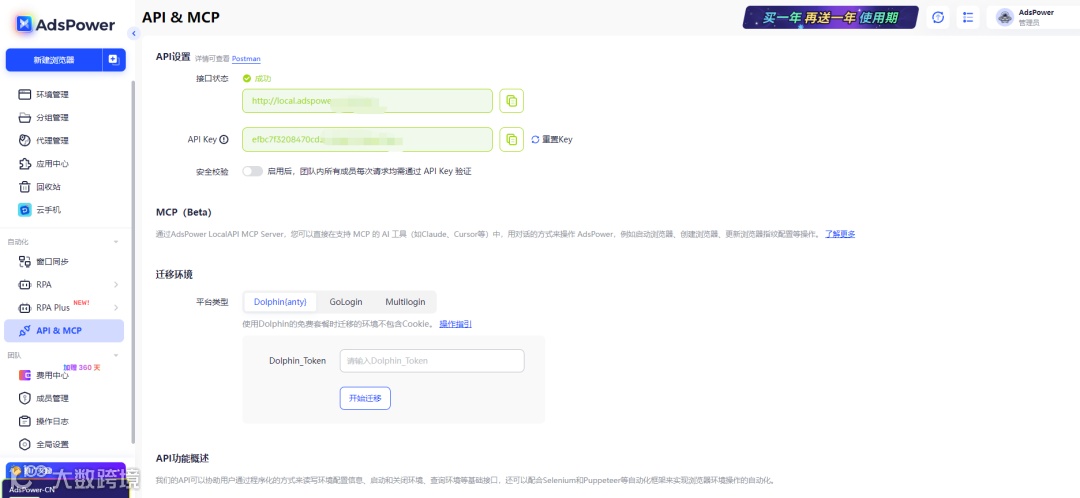Toggle the 安全校验 switch

pos(252,171)
